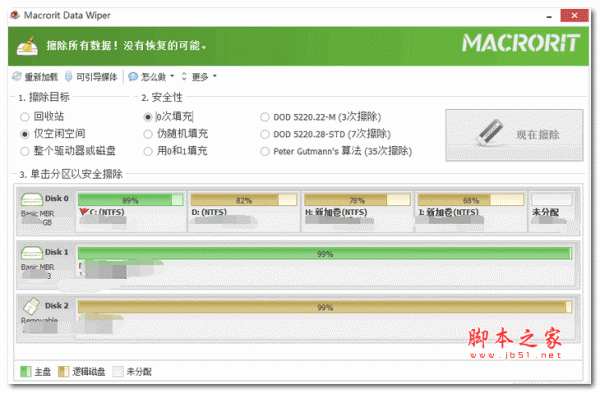
Task: Click the red flag icon on C: partition
Action: [x=84, y=212]
